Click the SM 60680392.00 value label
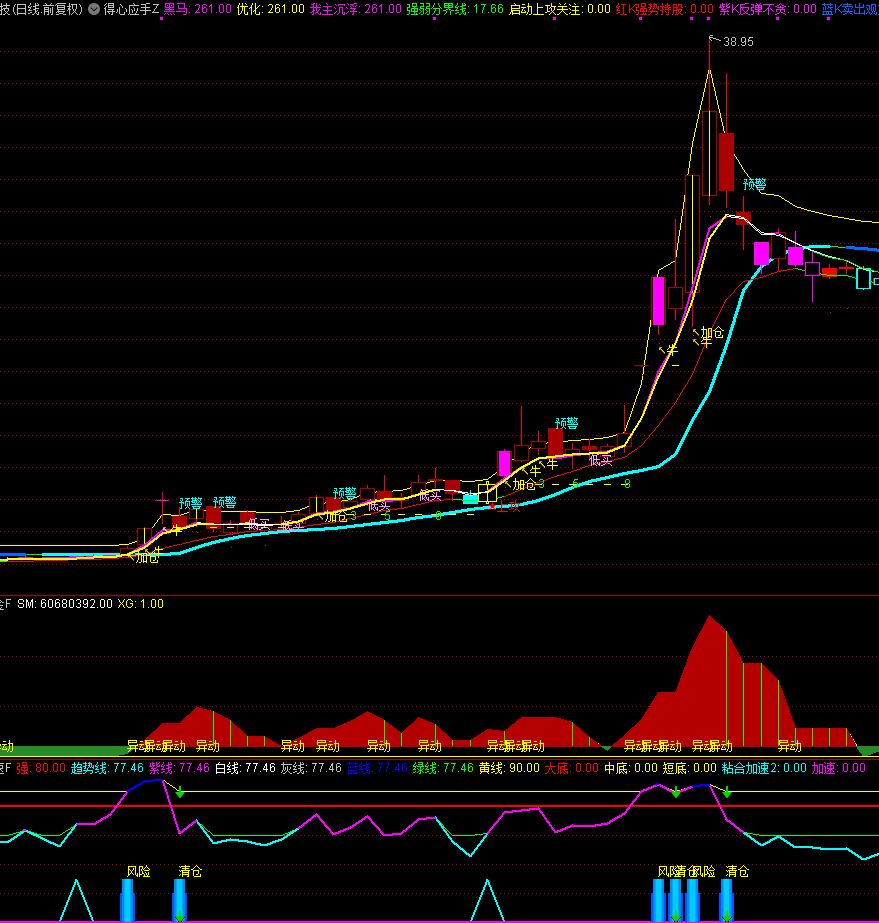Screen dimensions: 879x923 [65, 604]
